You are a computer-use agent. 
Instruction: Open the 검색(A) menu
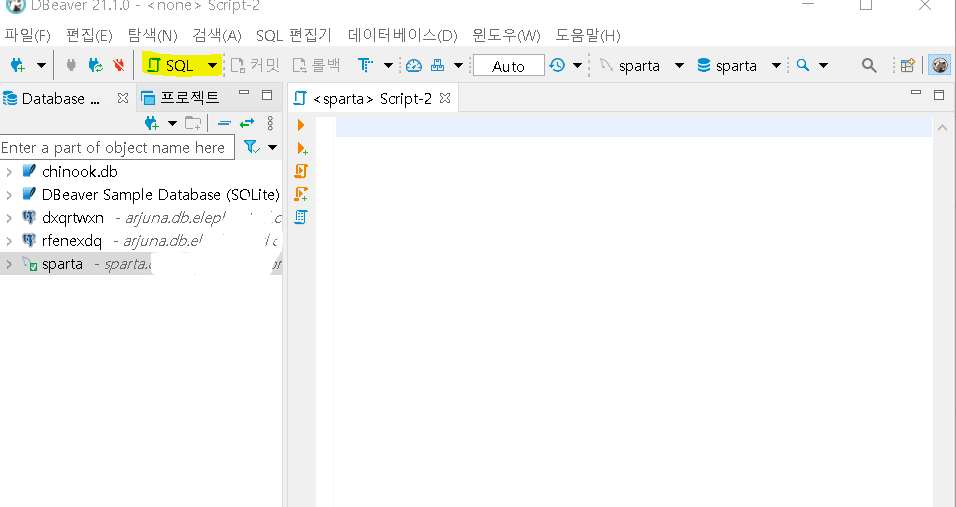216,35
